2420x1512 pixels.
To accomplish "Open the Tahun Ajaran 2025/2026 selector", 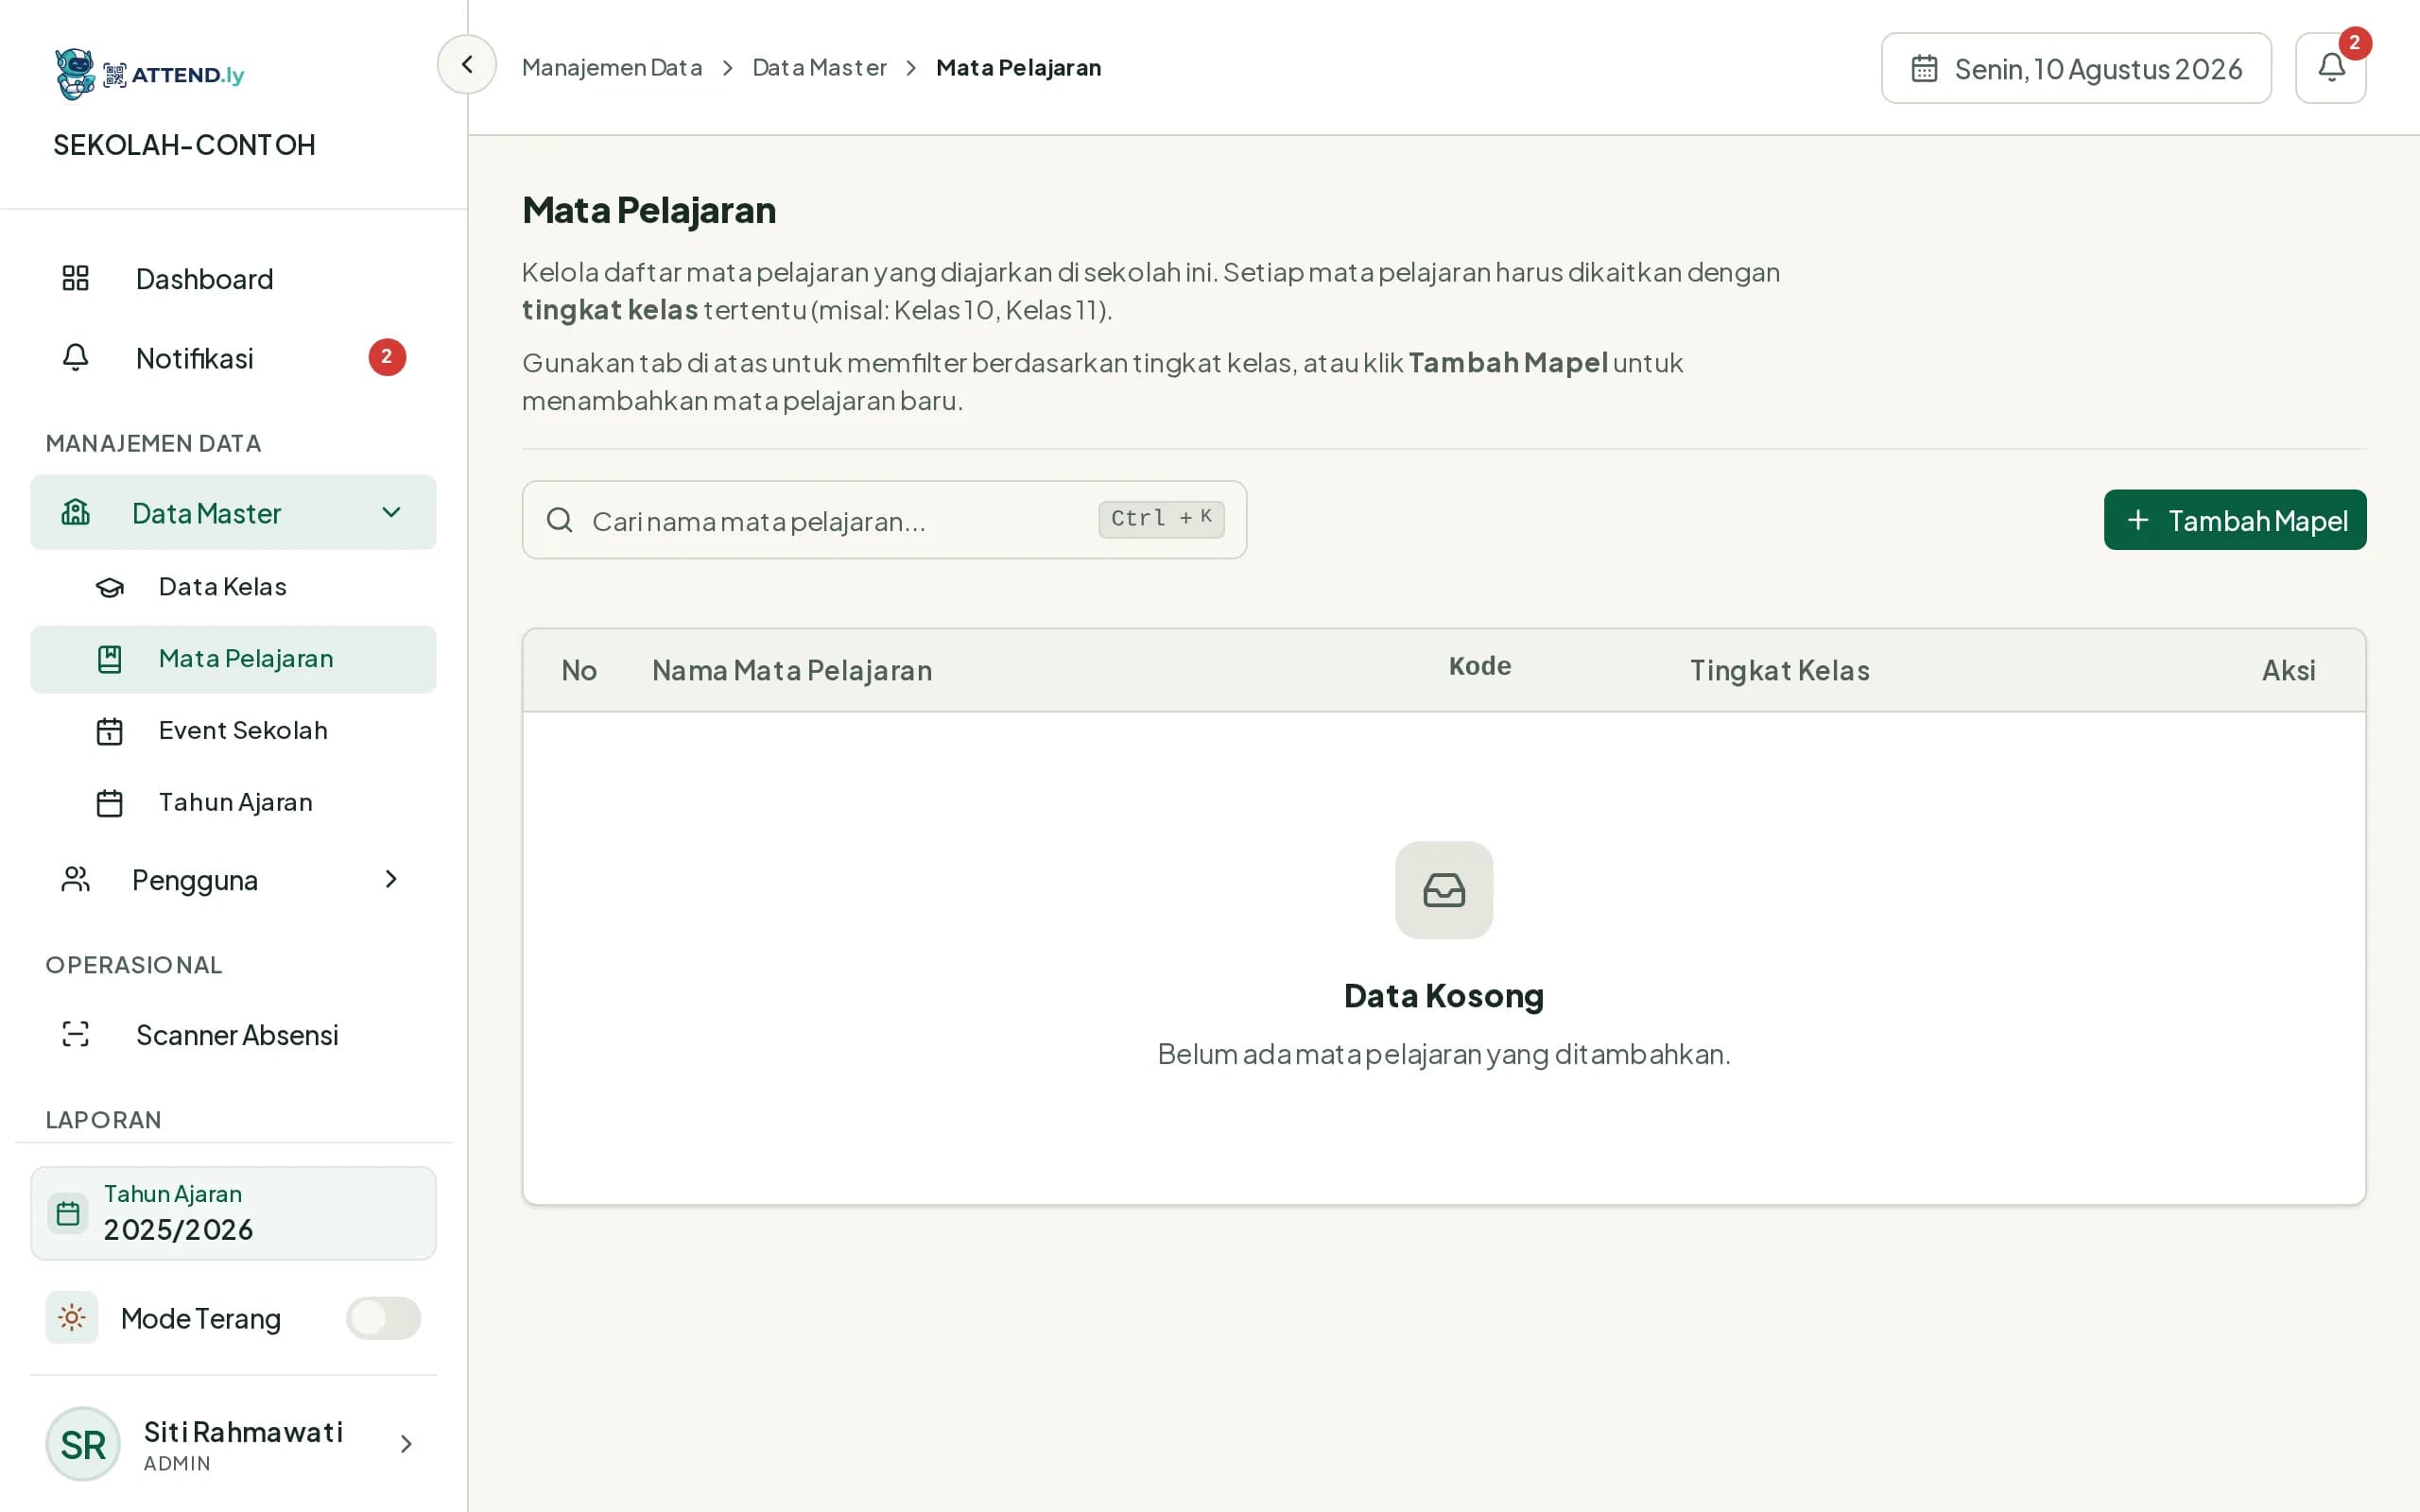I will tap(233, 1213).
